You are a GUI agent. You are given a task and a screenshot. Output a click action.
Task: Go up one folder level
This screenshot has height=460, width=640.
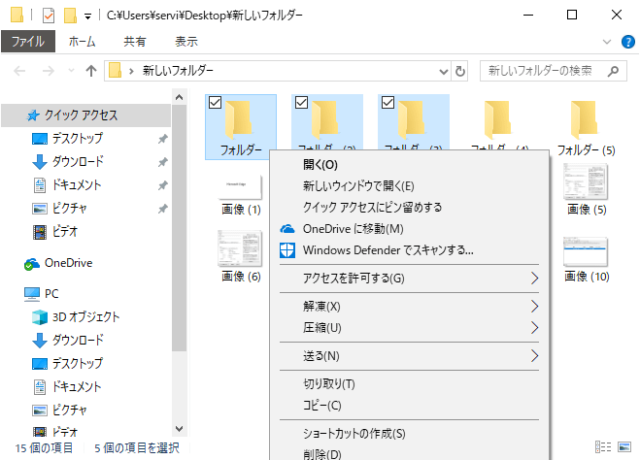(x=91, y=71)
